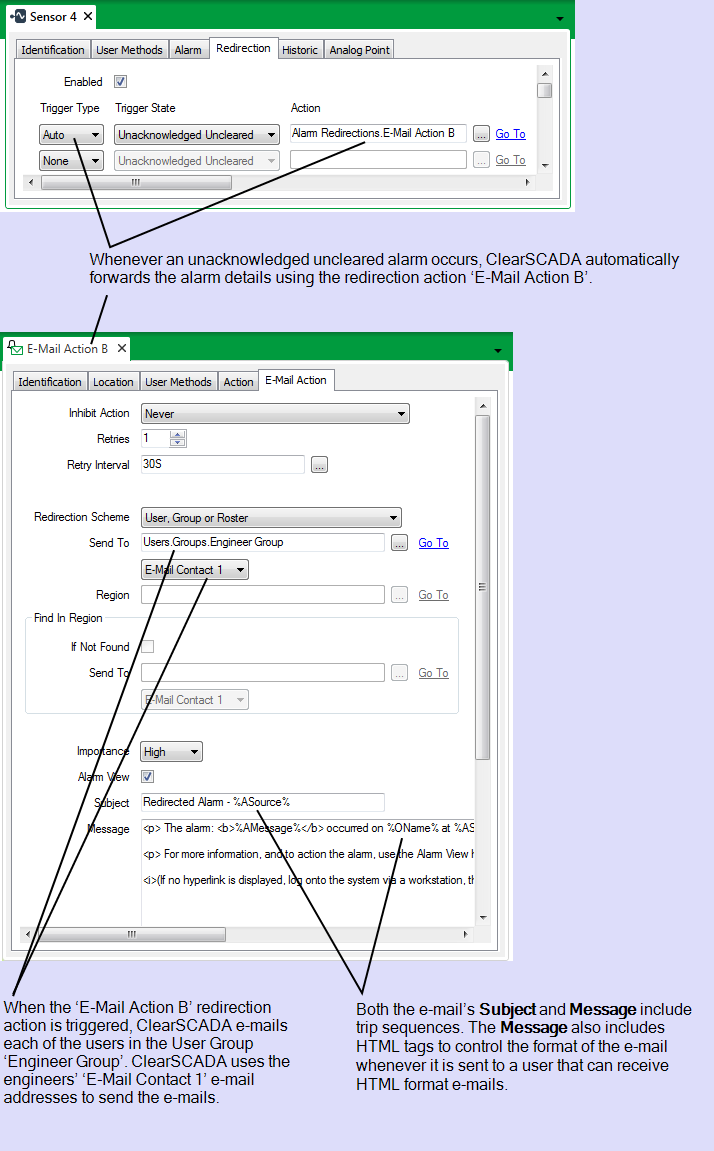The width and height of the screenshot is (714, 1151).
Task: Click the Retries value field
Action: pos(155,439)
